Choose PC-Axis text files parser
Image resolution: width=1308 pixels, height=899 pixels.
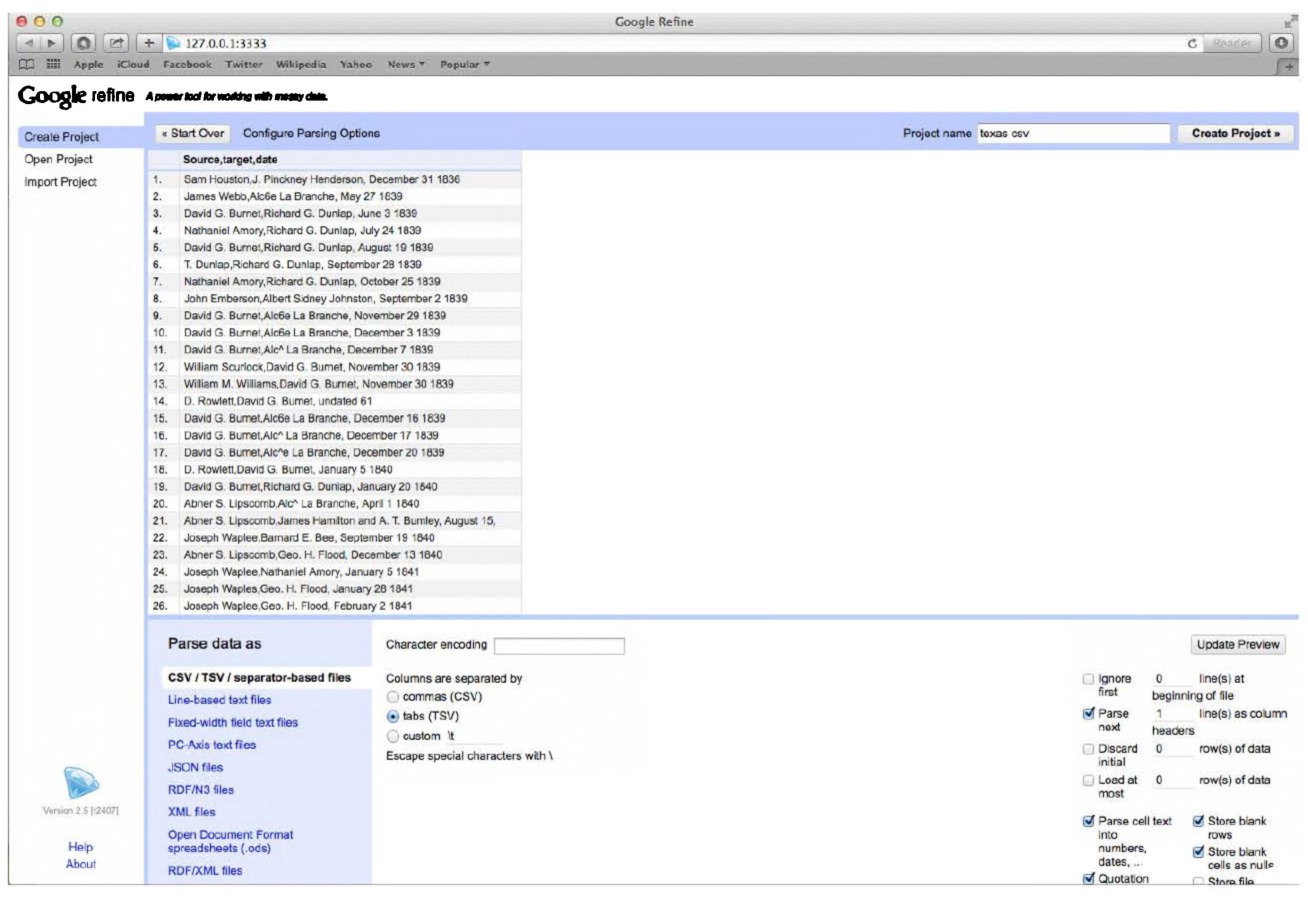tap(212, 745)
